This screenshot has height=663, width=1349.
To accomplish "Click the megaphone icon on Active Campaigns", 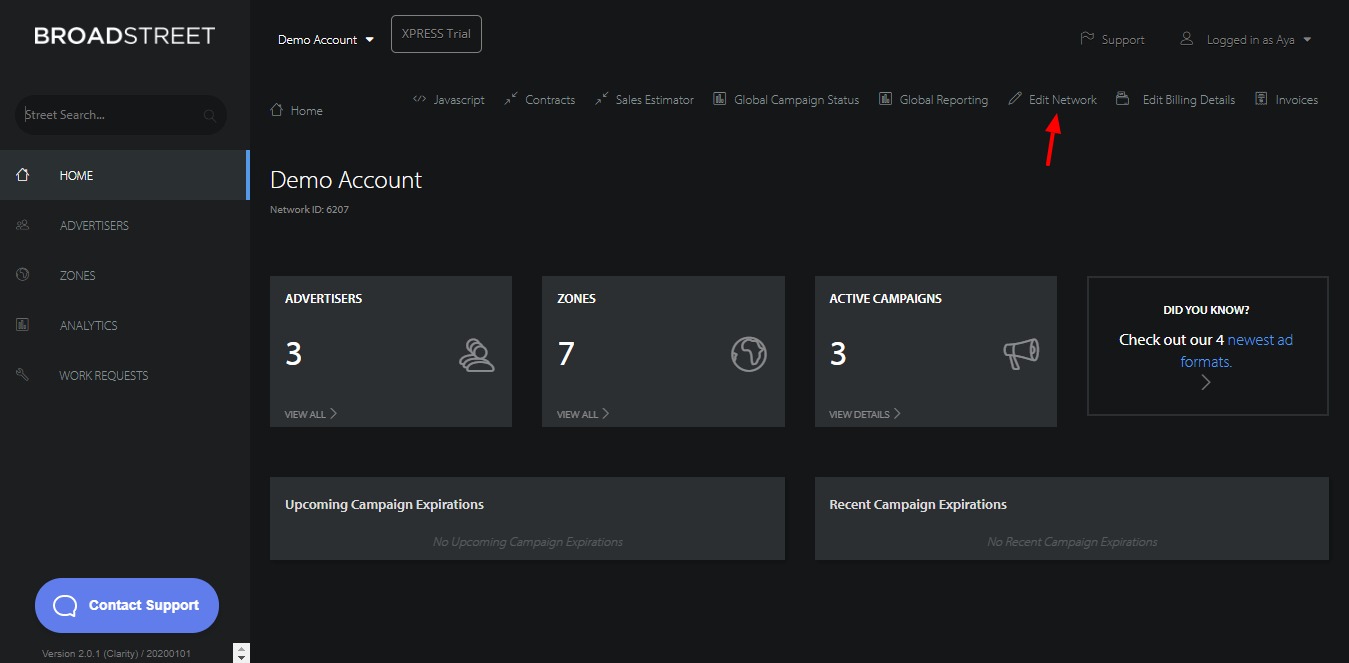I will pos(1021,353).
